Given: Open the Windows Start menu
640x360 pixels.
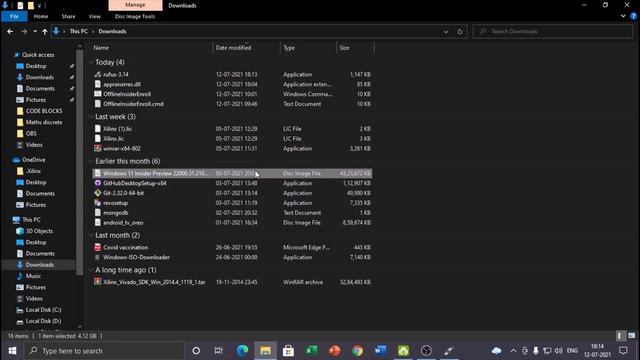Looking at the screenshot, I should (x=12, y=351).
